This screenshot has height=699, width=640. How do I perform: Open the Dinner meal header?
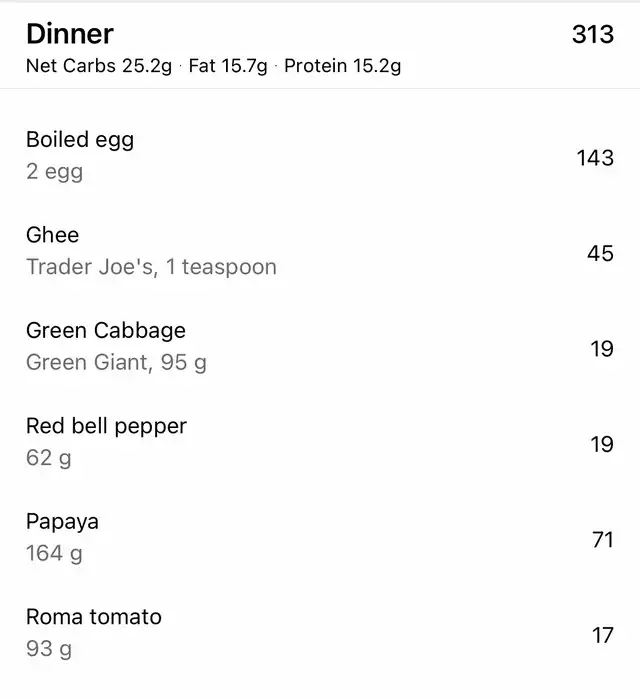point(70,34)
